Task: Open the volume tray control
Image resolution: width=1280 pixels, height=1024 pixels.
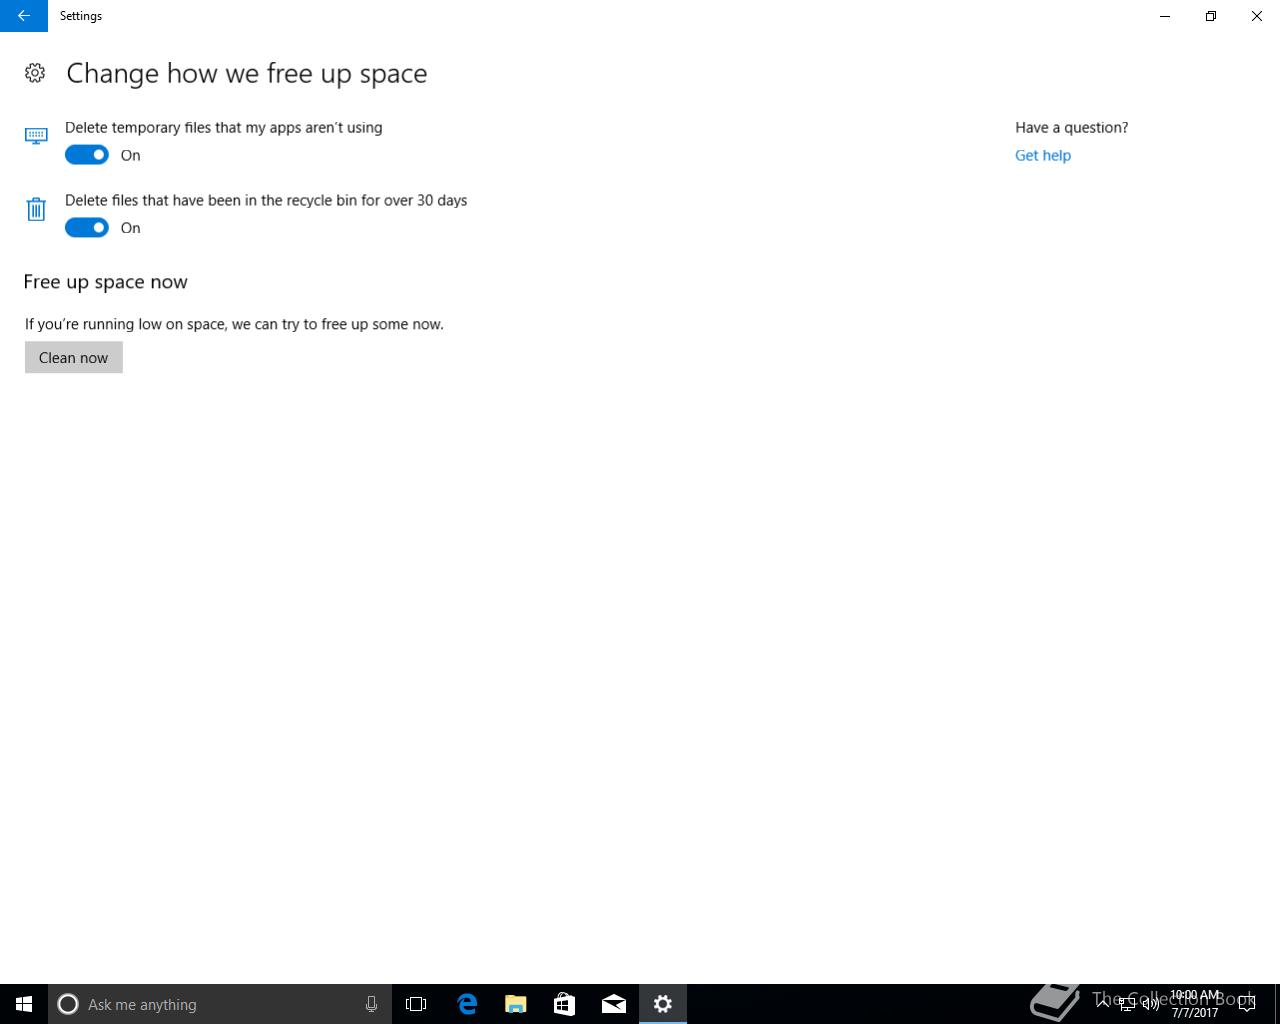Action: pos(1151,1004)
